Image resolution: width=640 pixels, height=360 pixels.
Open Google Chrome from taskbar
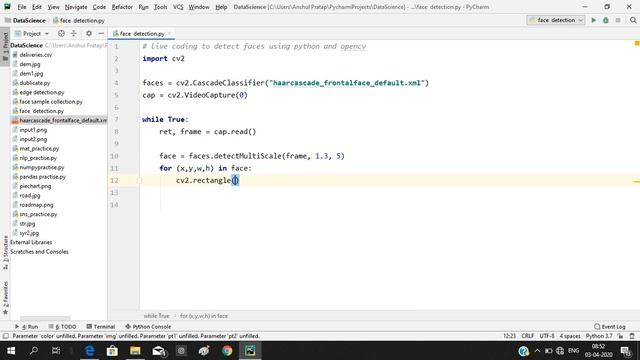click(227, 351)
